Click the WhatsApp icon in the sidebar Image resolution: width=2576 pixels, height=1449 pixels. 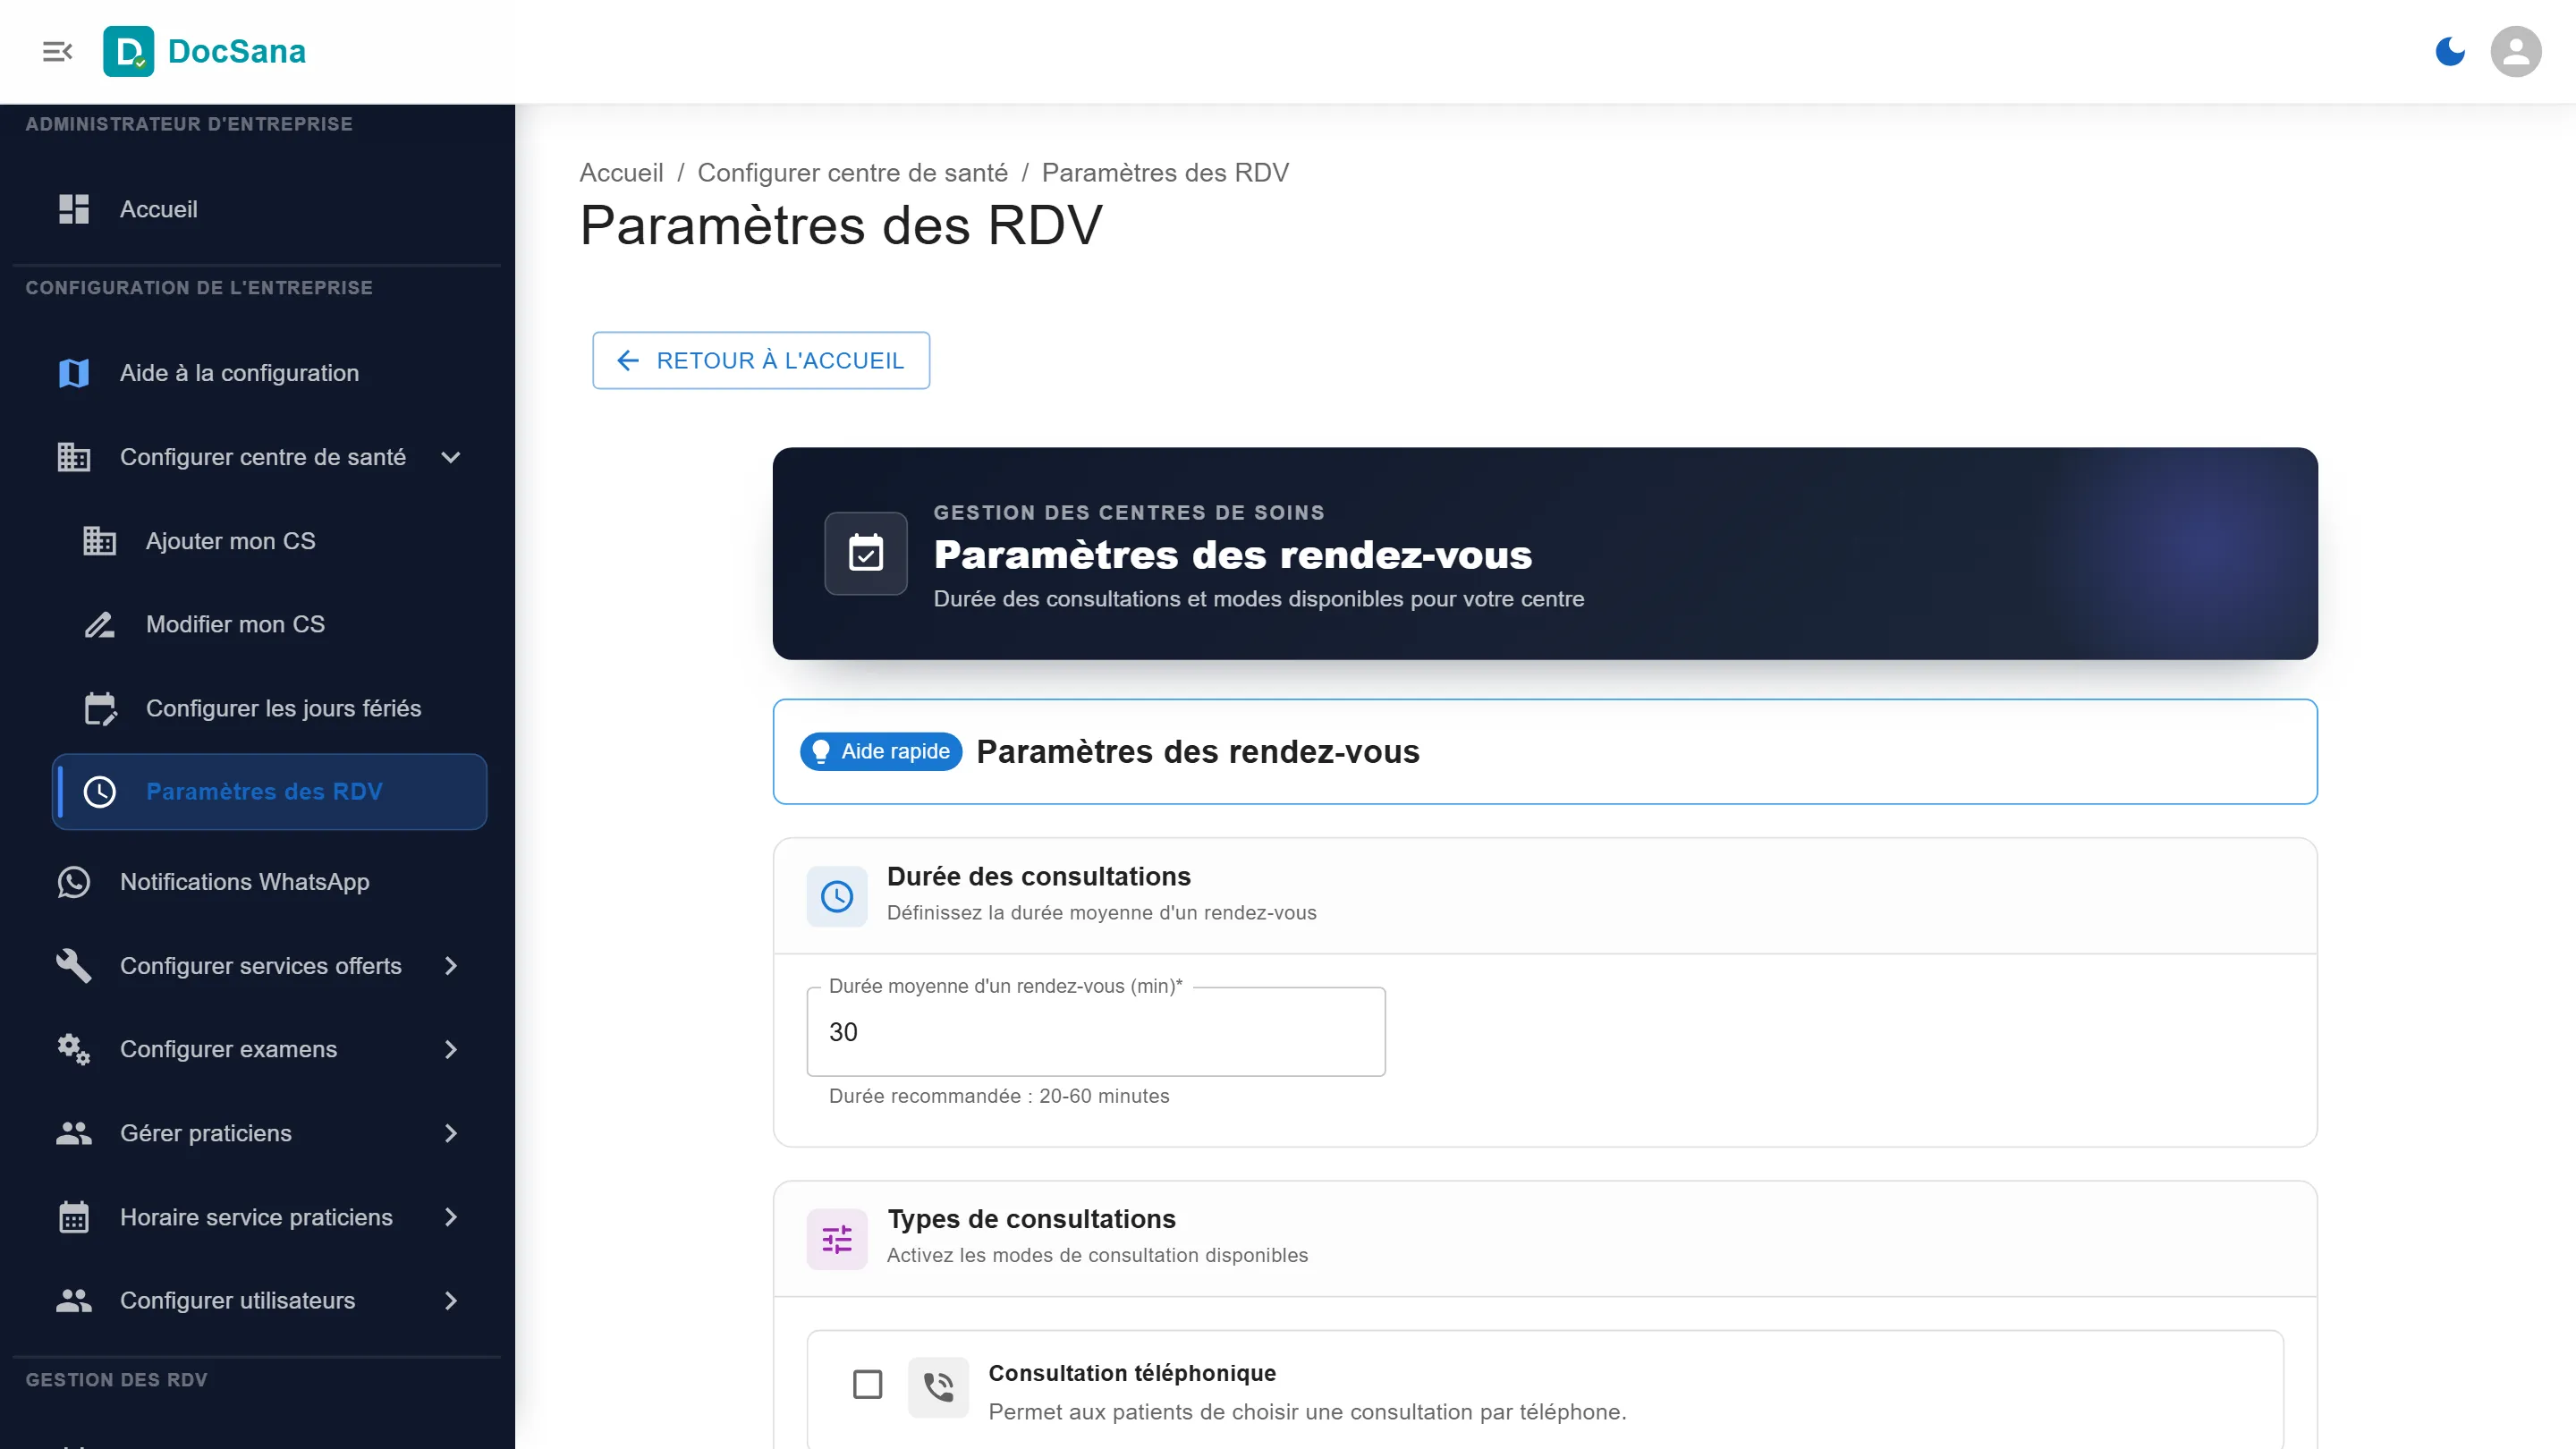pos(74,882)
